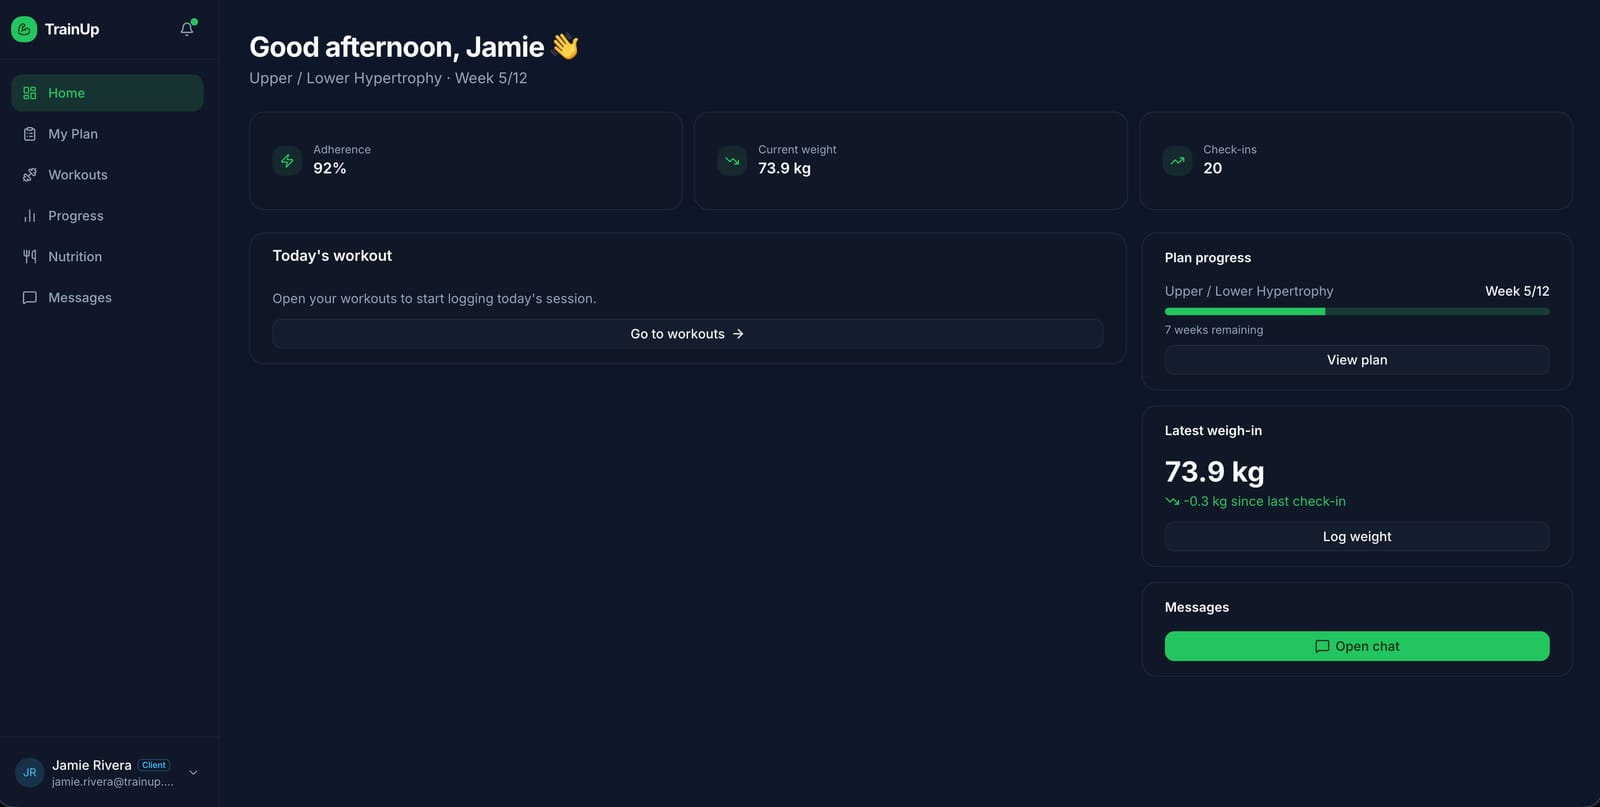Click the Check-ins trending-up icon

click(x=1177, y=160)
